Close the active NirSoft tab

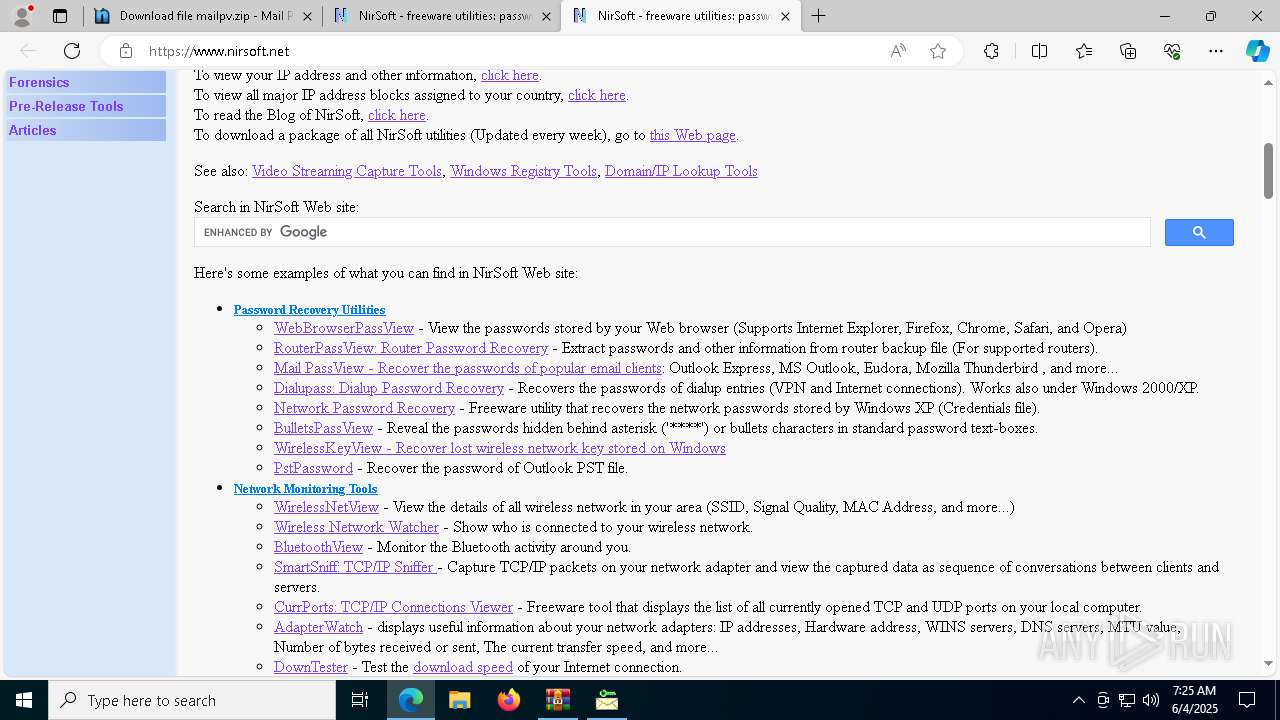point(785,16)
